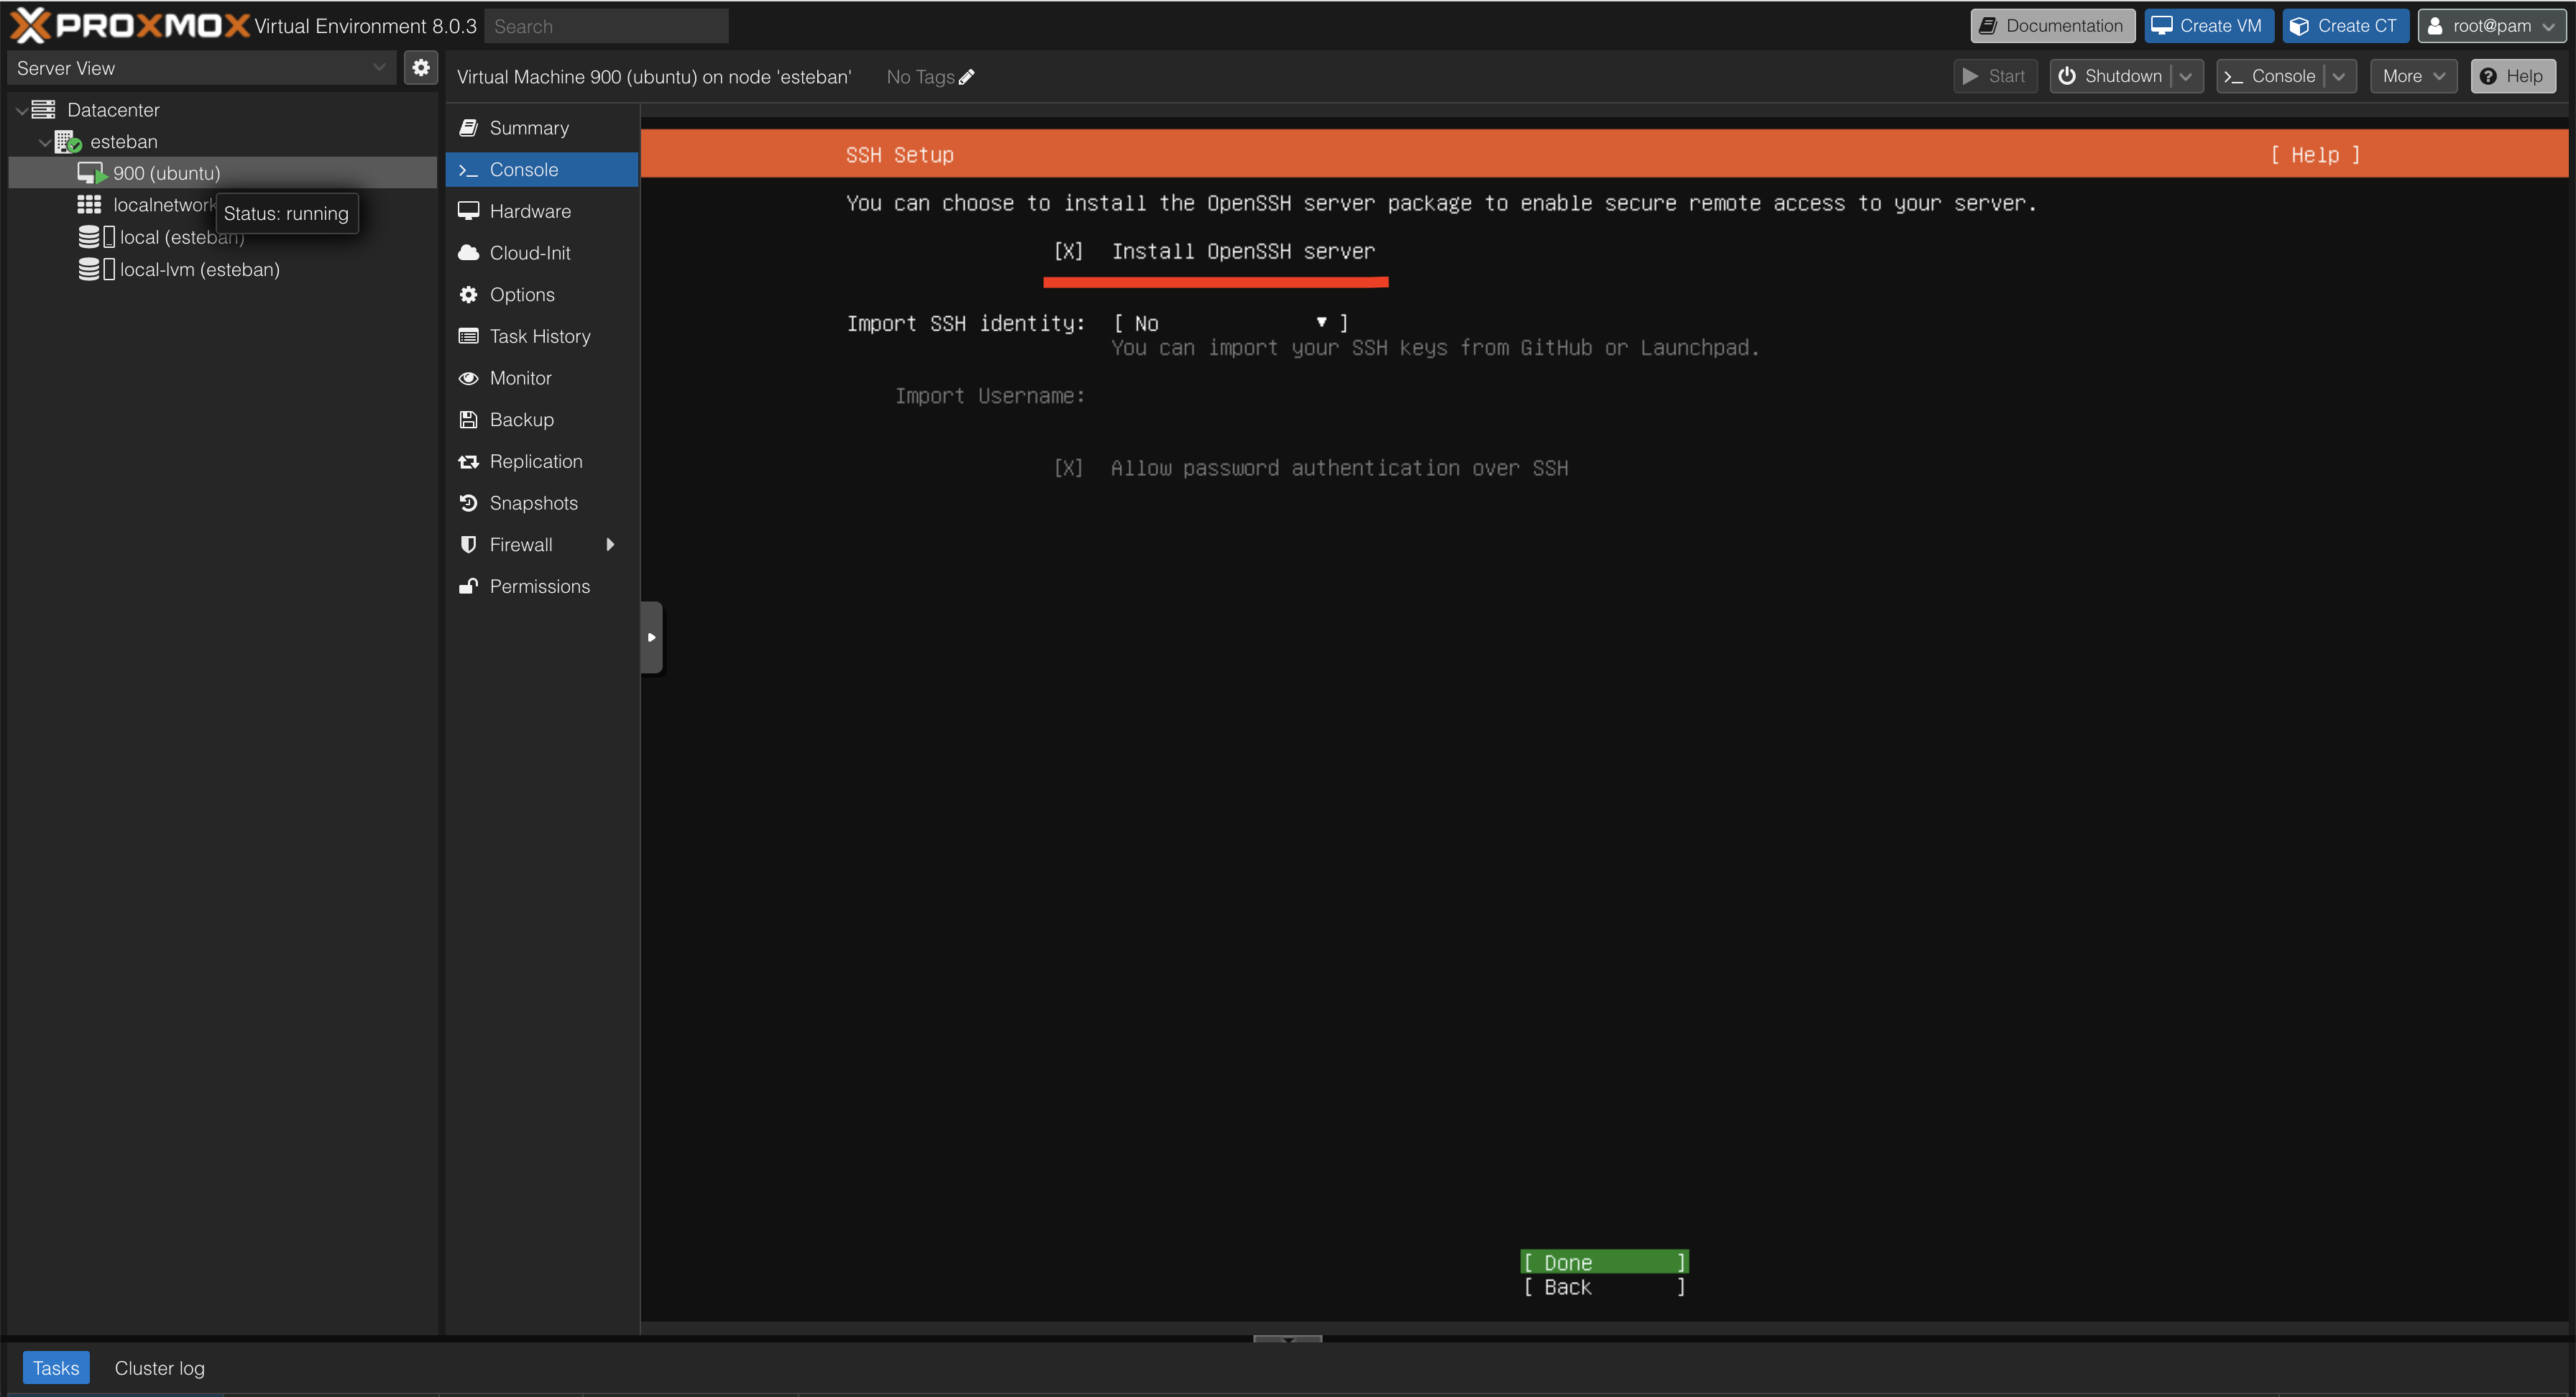
Task: Click the Create VM button
Action: coord(2208,26)
